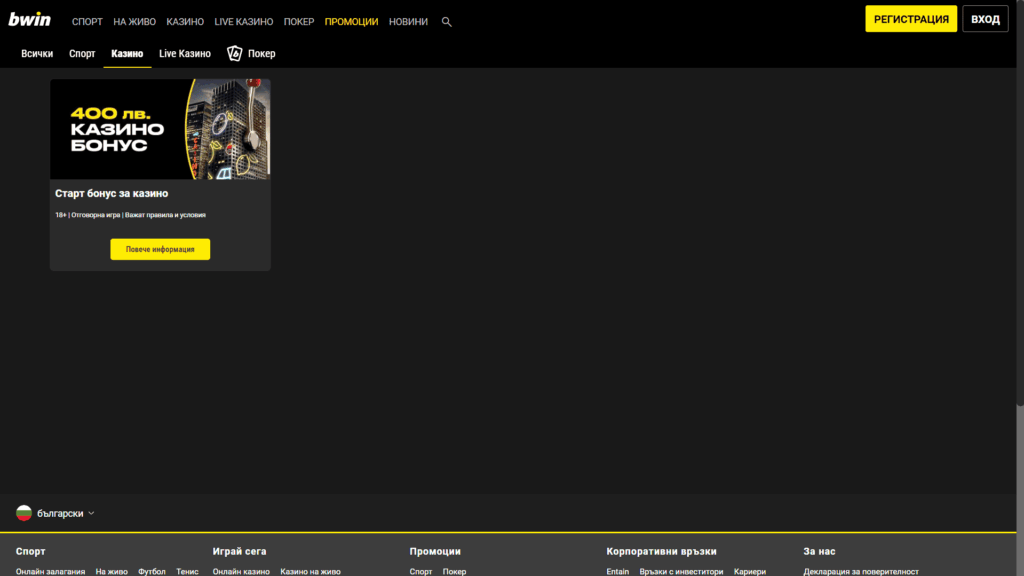Image resolution: width=1024 pixels, height=576 pixels.
Task: Open ПРОМОЦИИ in the top menu
Action: [x=352, y=20]
